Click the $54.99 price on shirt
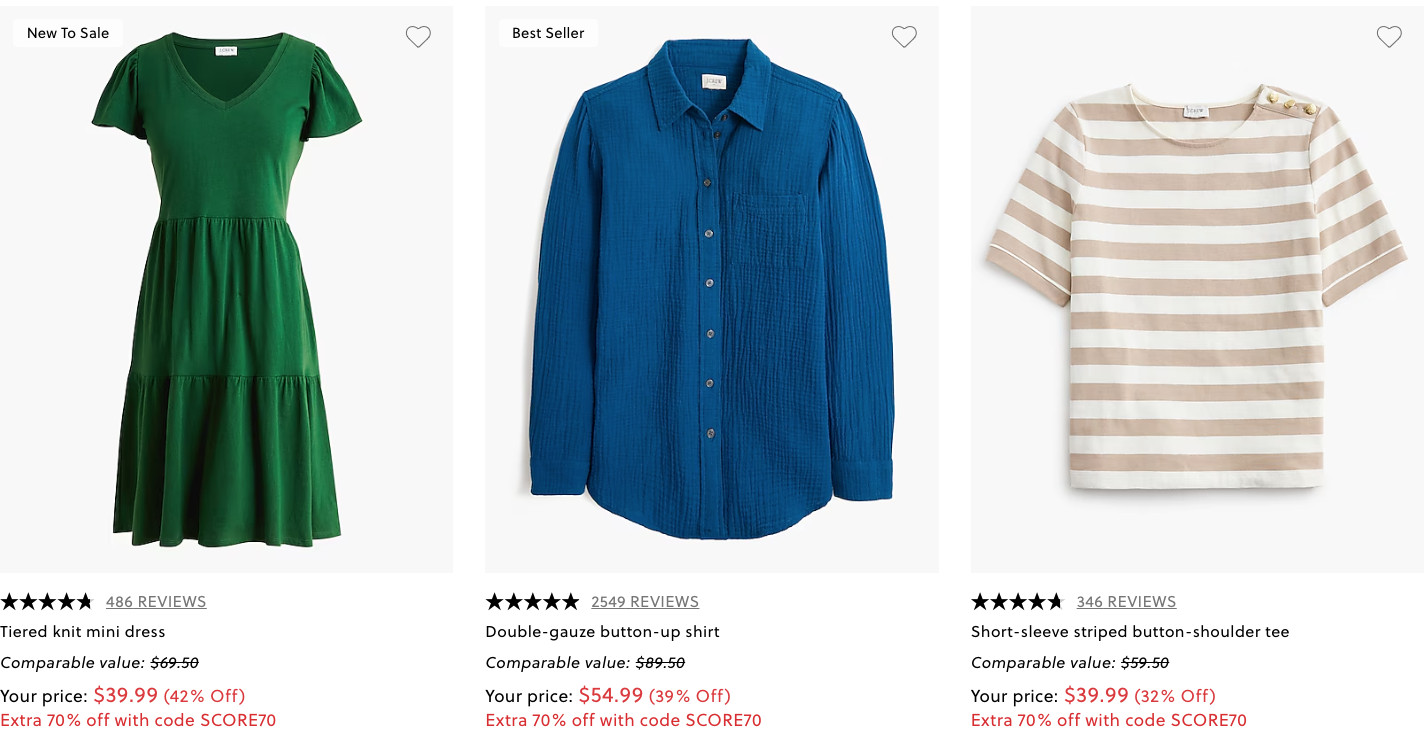Viewport: 1424px width, 736px height. [x=611, y=695]
